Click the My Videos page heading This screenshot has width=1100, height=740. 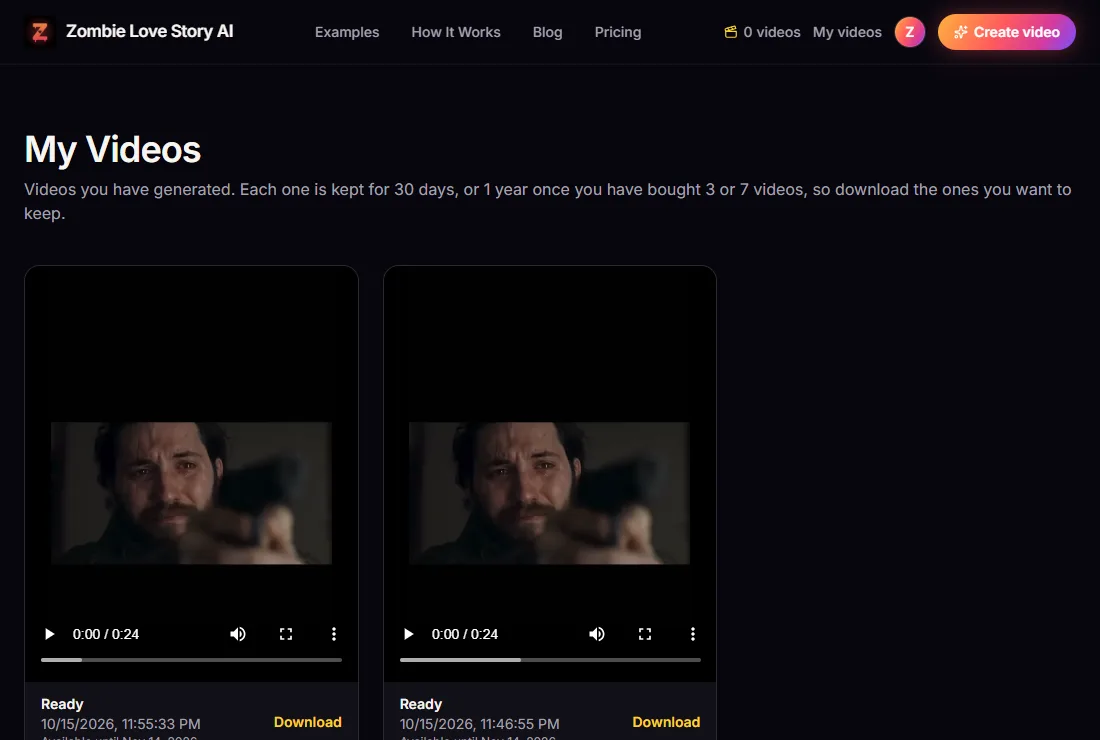coord(113,149)
